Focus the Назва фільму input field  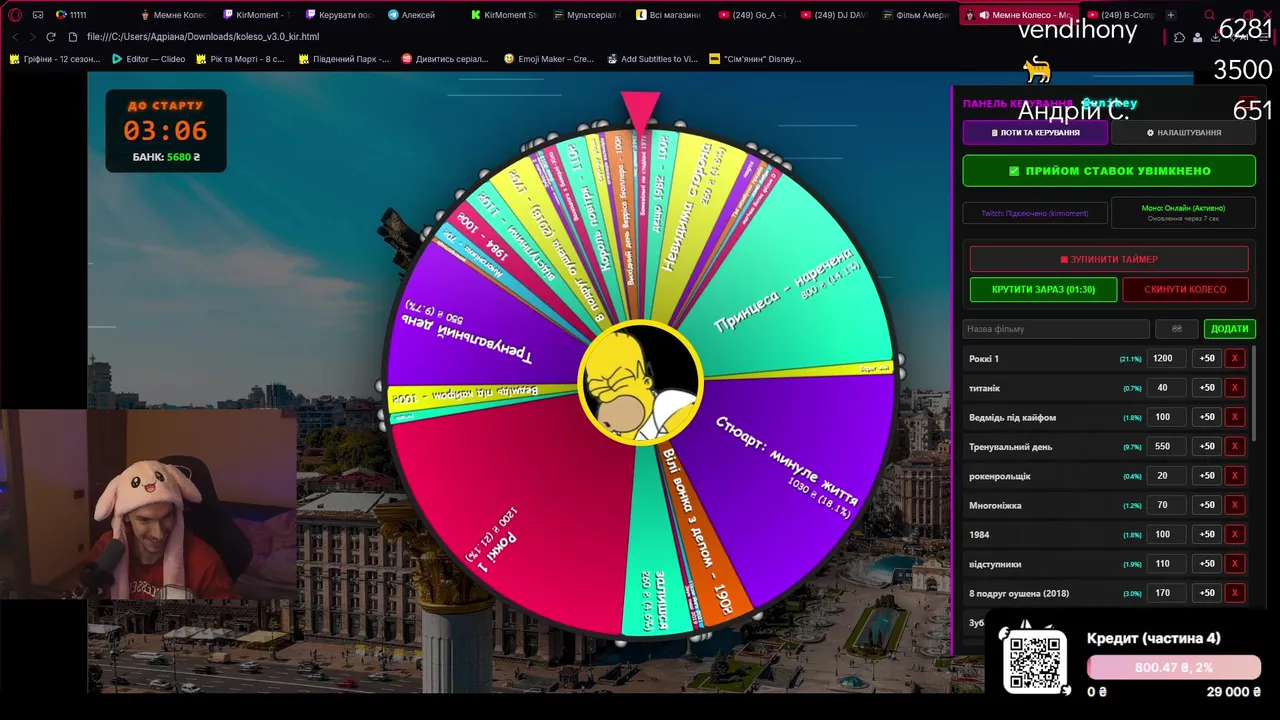[x=1056, y=328]
